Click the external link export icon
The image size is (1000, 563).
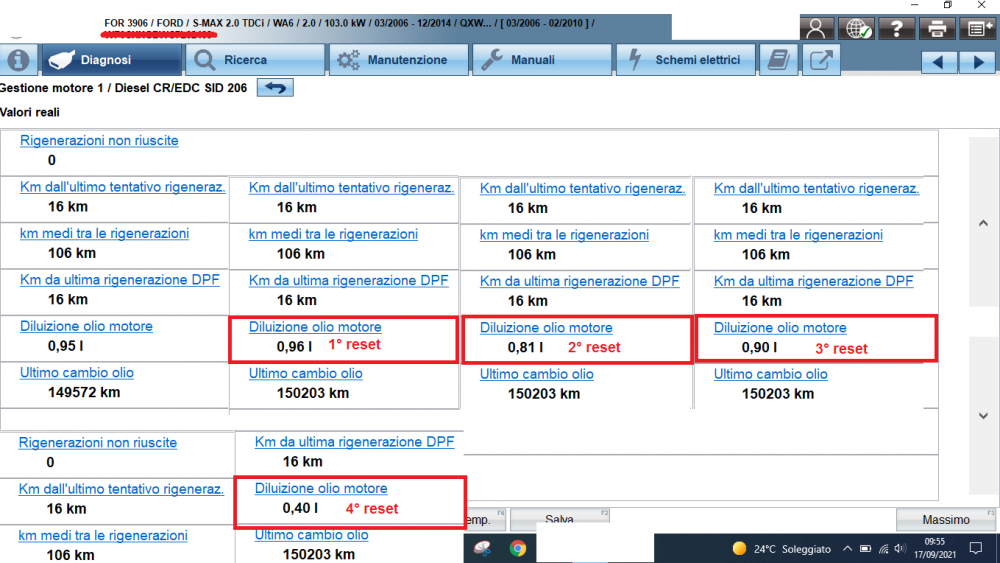pyautogui.click(x=820, y=60)
